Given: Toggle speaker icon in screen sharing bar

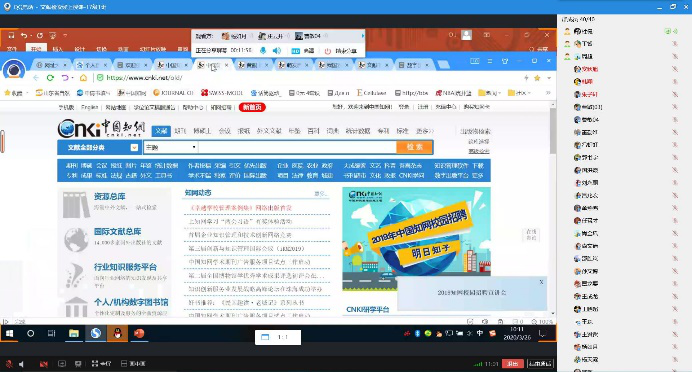Looking at the screenshot, I should tap(277, 51).
